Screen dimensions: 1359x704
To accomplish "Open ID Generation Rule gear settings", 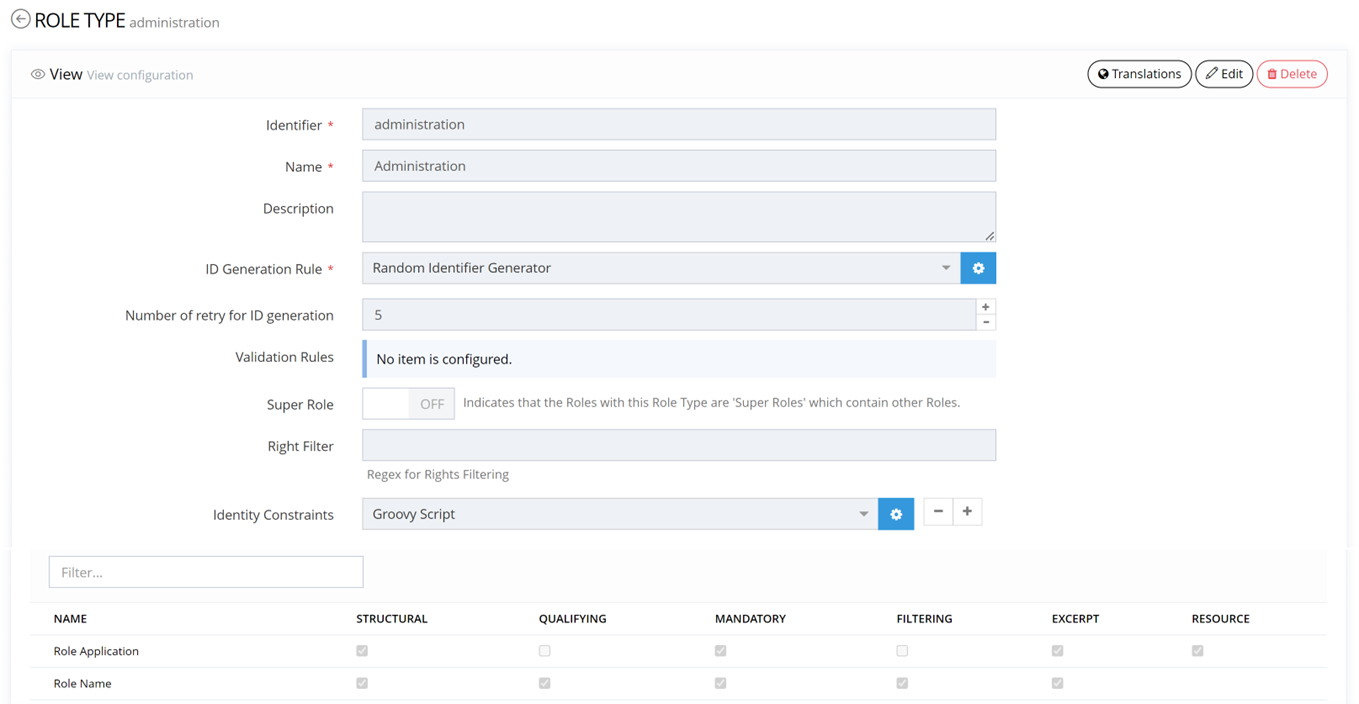I will pos(978,268).
